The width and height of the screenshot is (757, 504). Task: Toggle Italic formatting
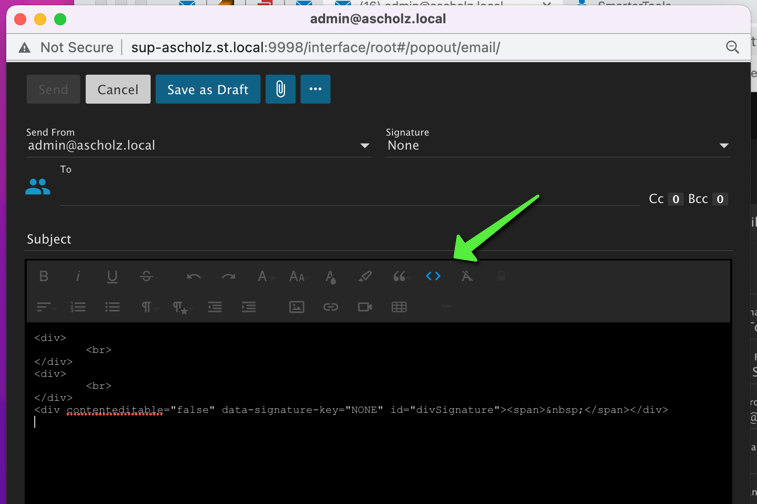[78, 276]
